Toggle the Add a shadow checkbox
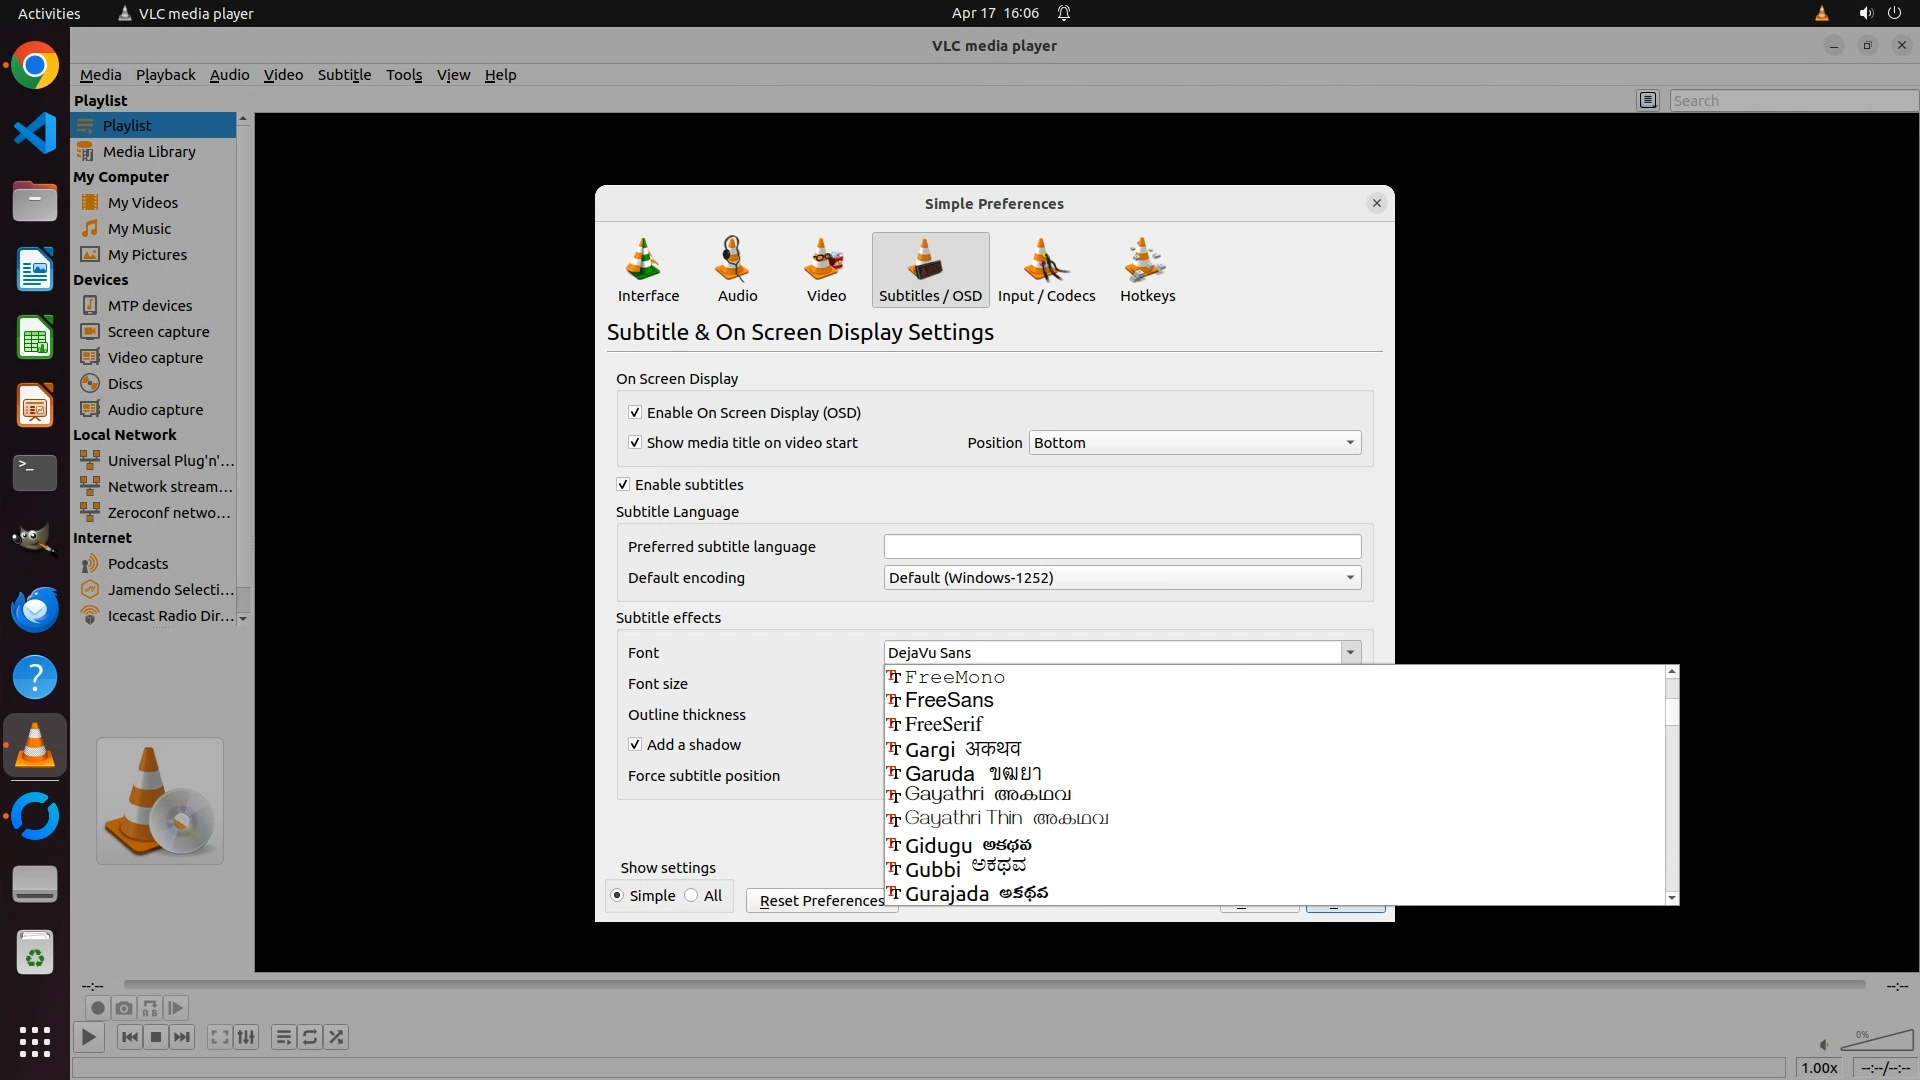1920x1080 pixels. click(x=635, y=744)
